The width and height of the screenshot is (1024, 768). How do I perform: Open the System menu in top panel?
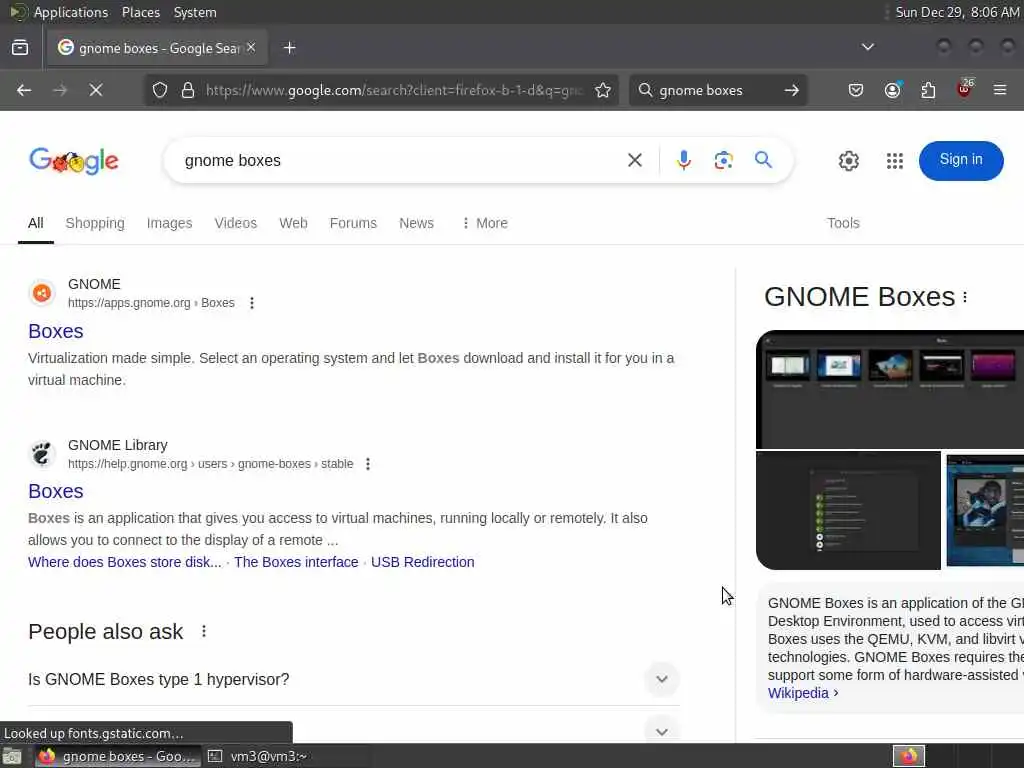coord(195,12)
